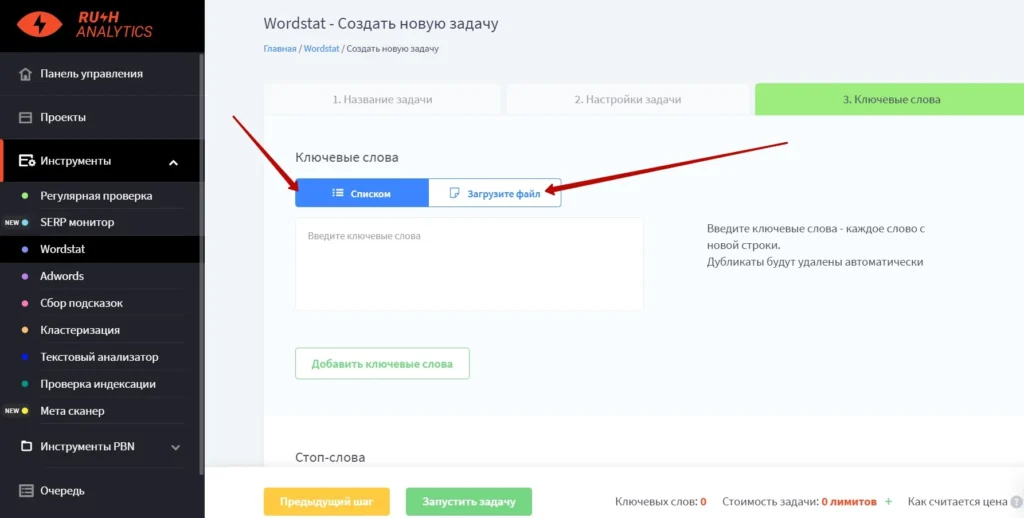
Task: Click the Очередь list icon
Action: click(25, 491)
